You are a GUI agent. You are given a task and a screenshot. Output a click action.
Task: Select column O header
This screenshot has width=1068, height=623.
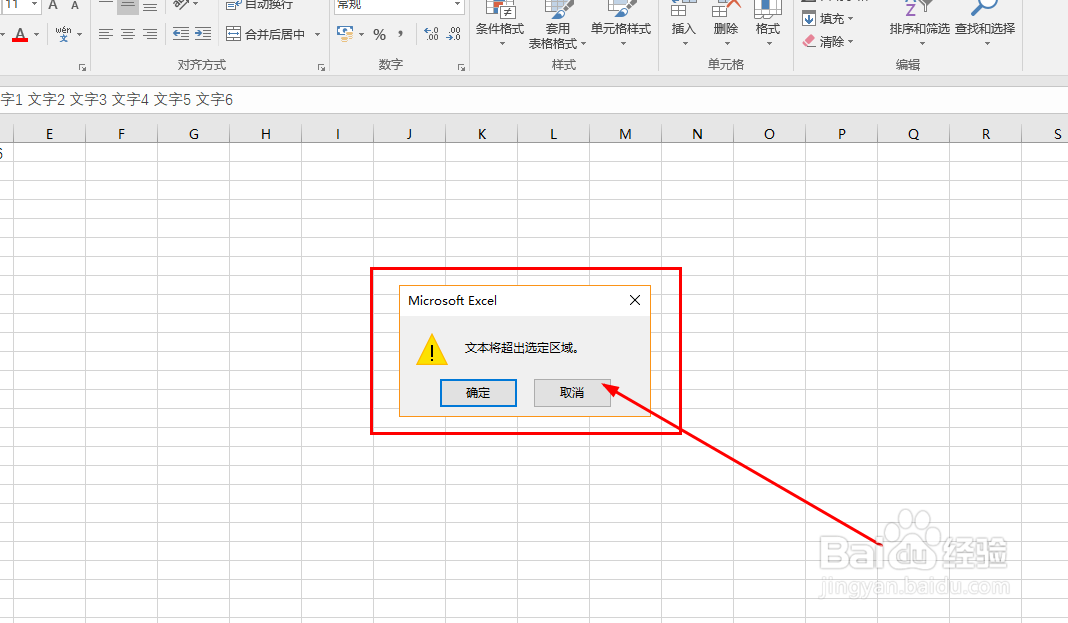coord(770,134)
